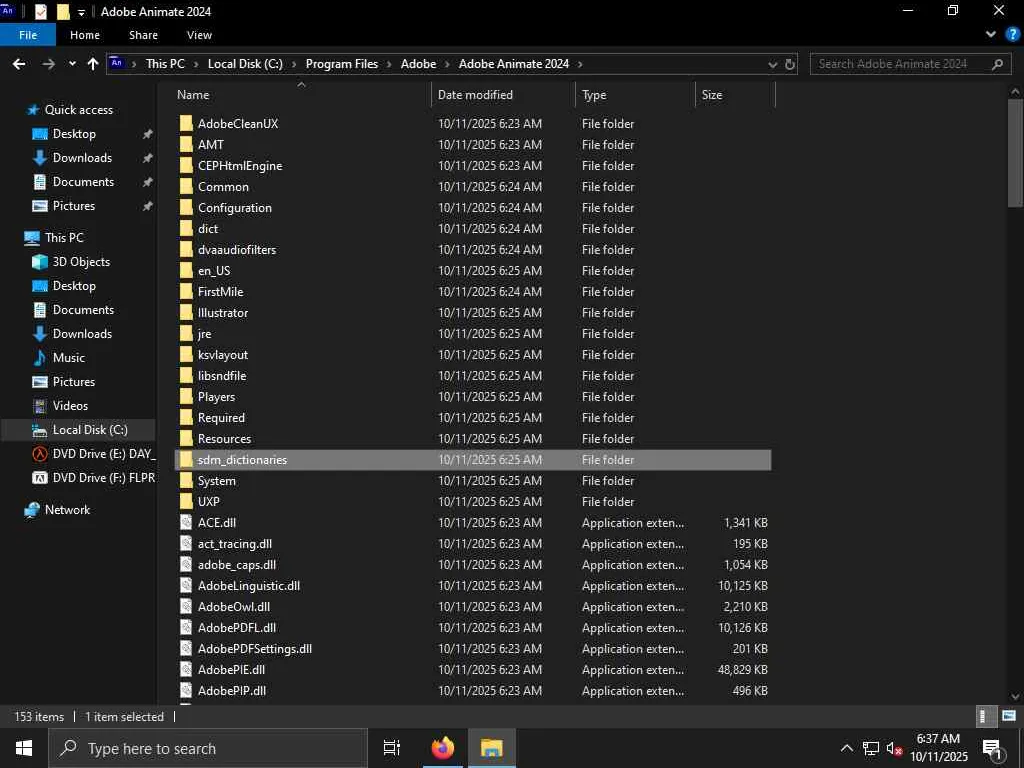Viewport: 1024px width, 768px height.
Task: Select Quick access in navigation pane
Action: 78,110
